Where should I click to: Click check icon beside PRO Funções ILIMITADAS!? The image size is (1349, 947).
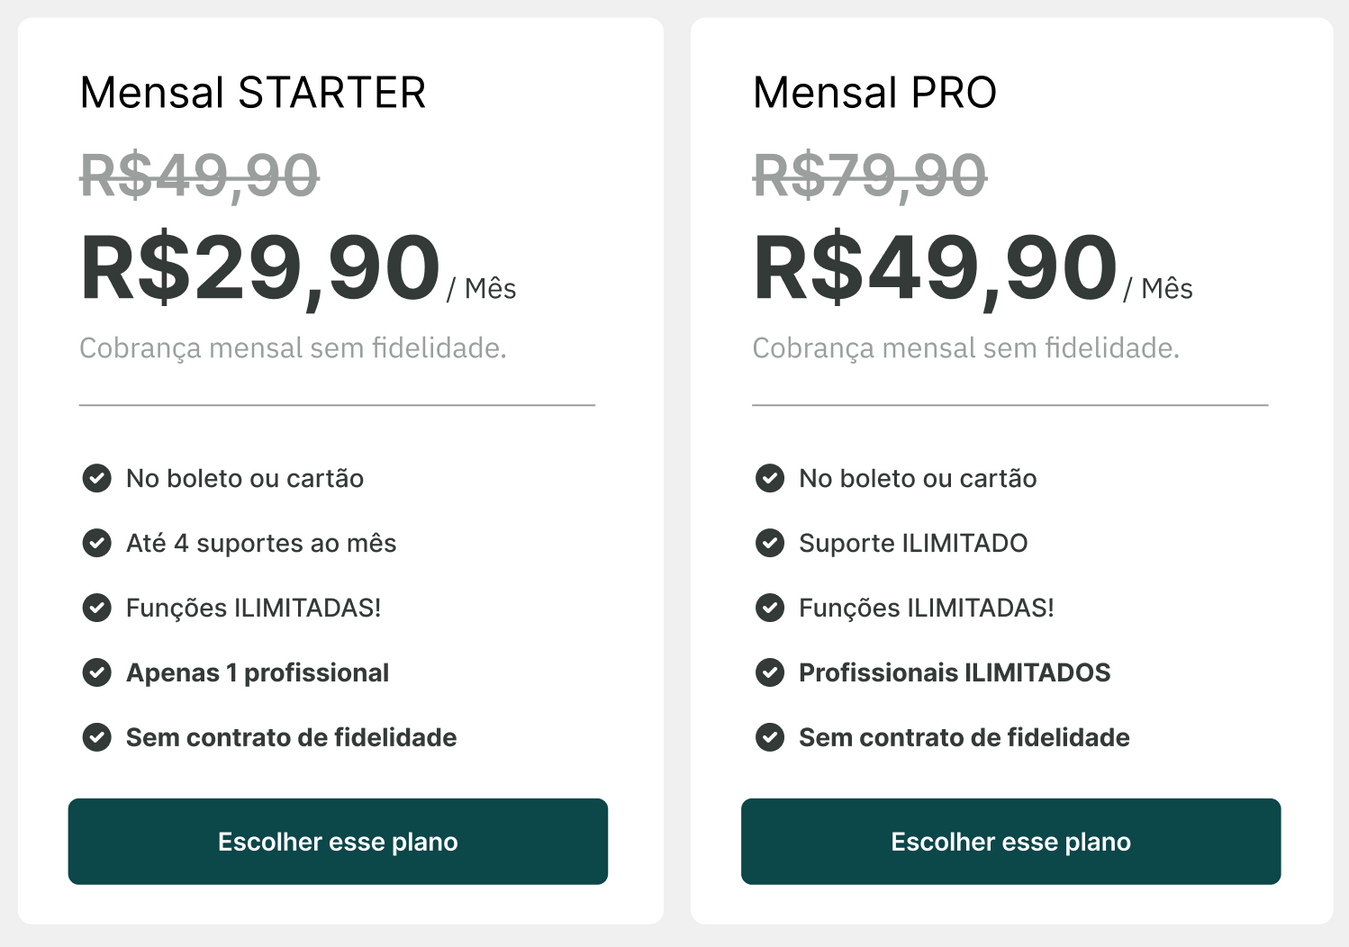coord(770,608)
